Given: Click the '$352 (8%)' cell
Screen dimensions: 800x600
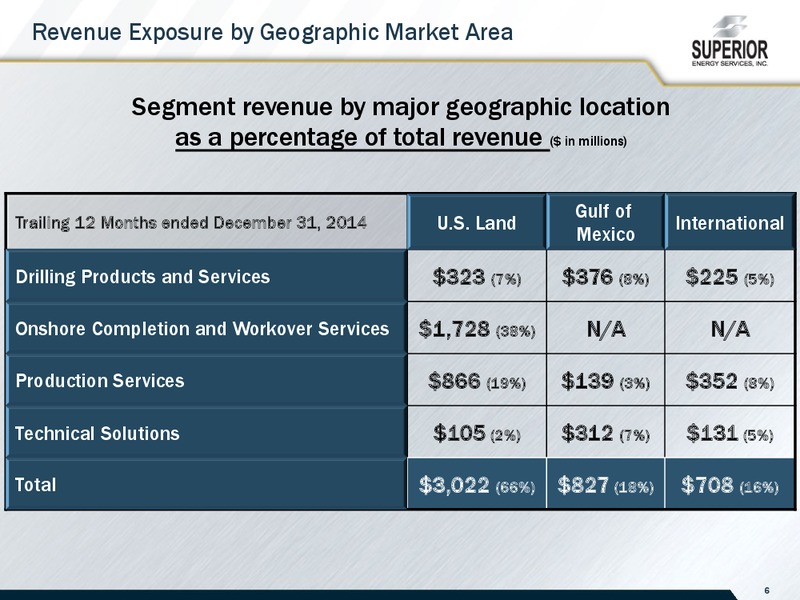Looking at the screenshot, I should point(730,381).
